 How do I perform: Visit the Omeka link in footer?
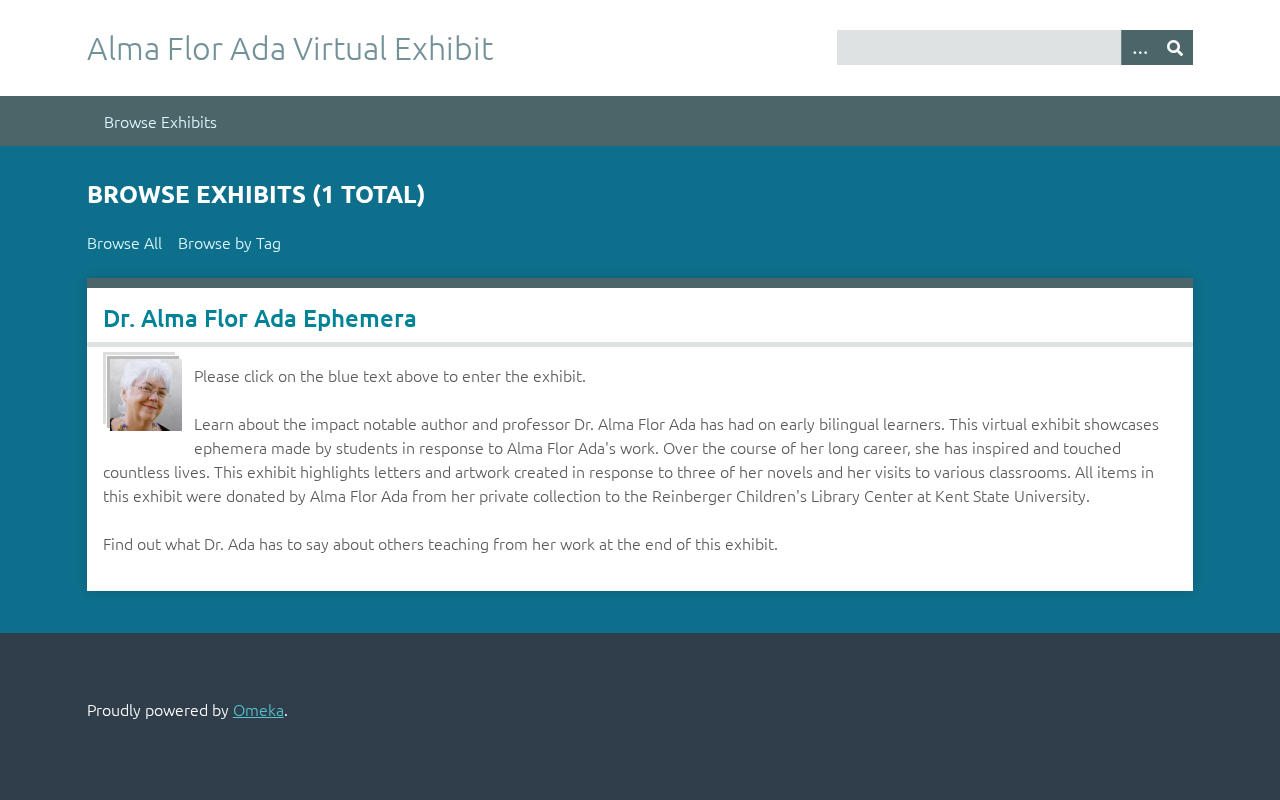(x=258, y=710)
